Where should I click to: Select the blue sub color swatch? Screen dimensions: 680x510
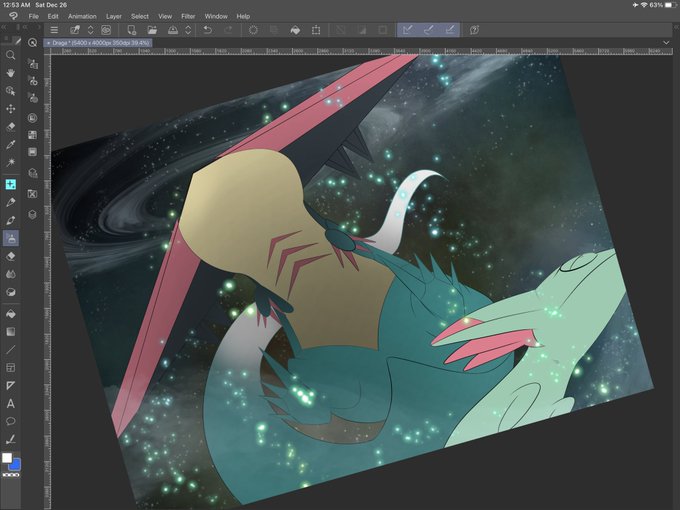[16, 465]
